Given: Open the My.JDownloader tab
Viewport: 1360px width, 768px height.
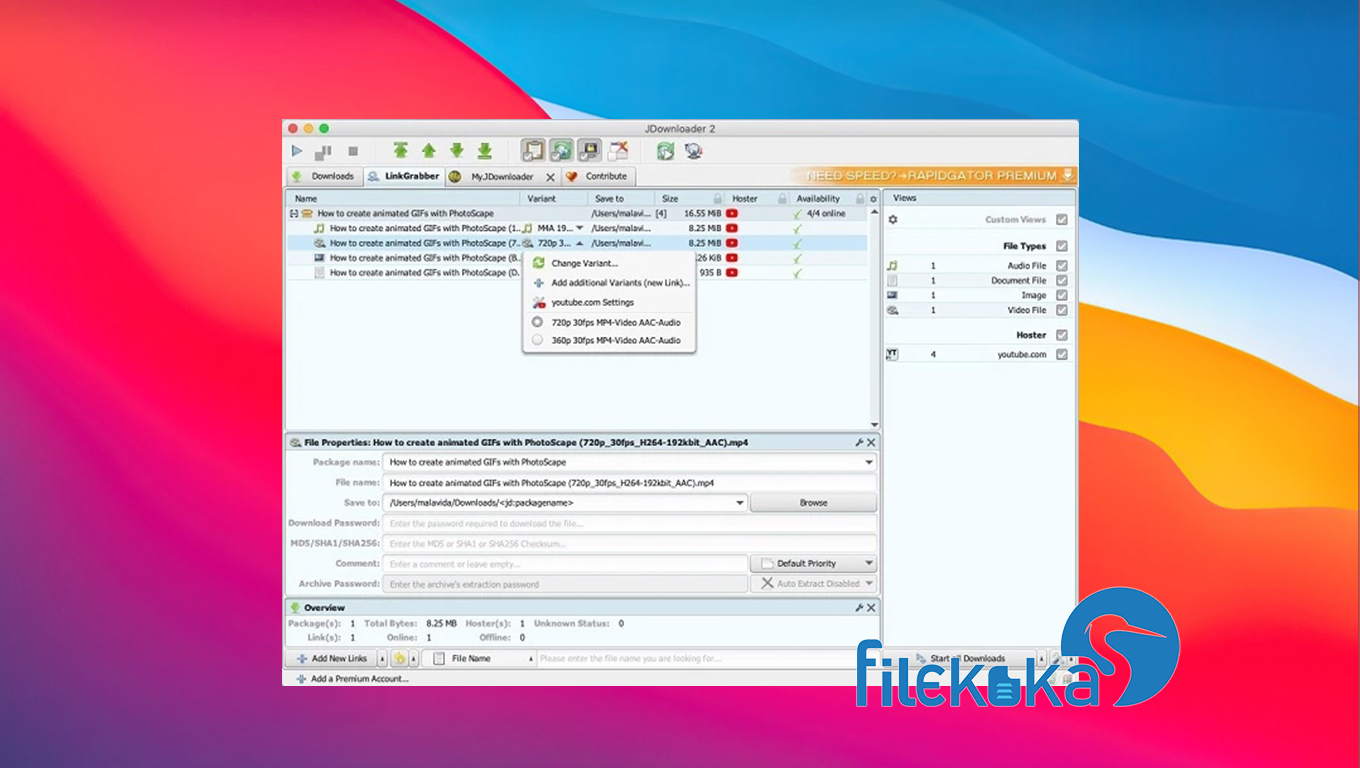Looking at the screenshot, I should (502, 176).
